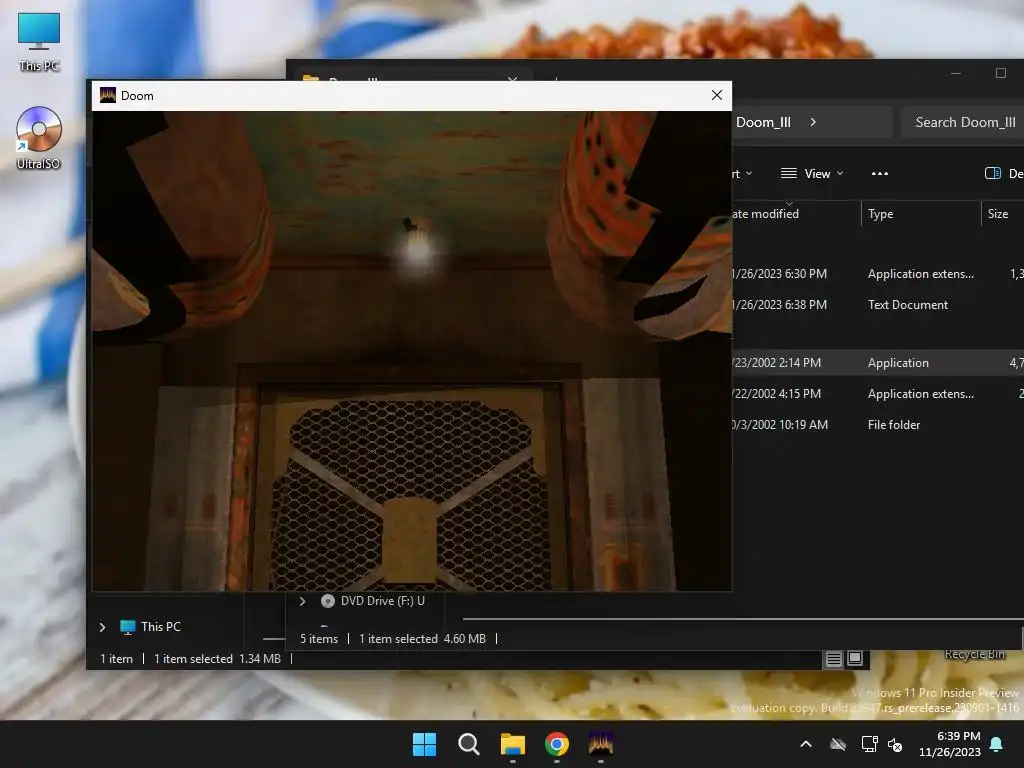The image size is (1024, 768).
Task: Maximize the File Explorer window
Action: [1000, 72]
